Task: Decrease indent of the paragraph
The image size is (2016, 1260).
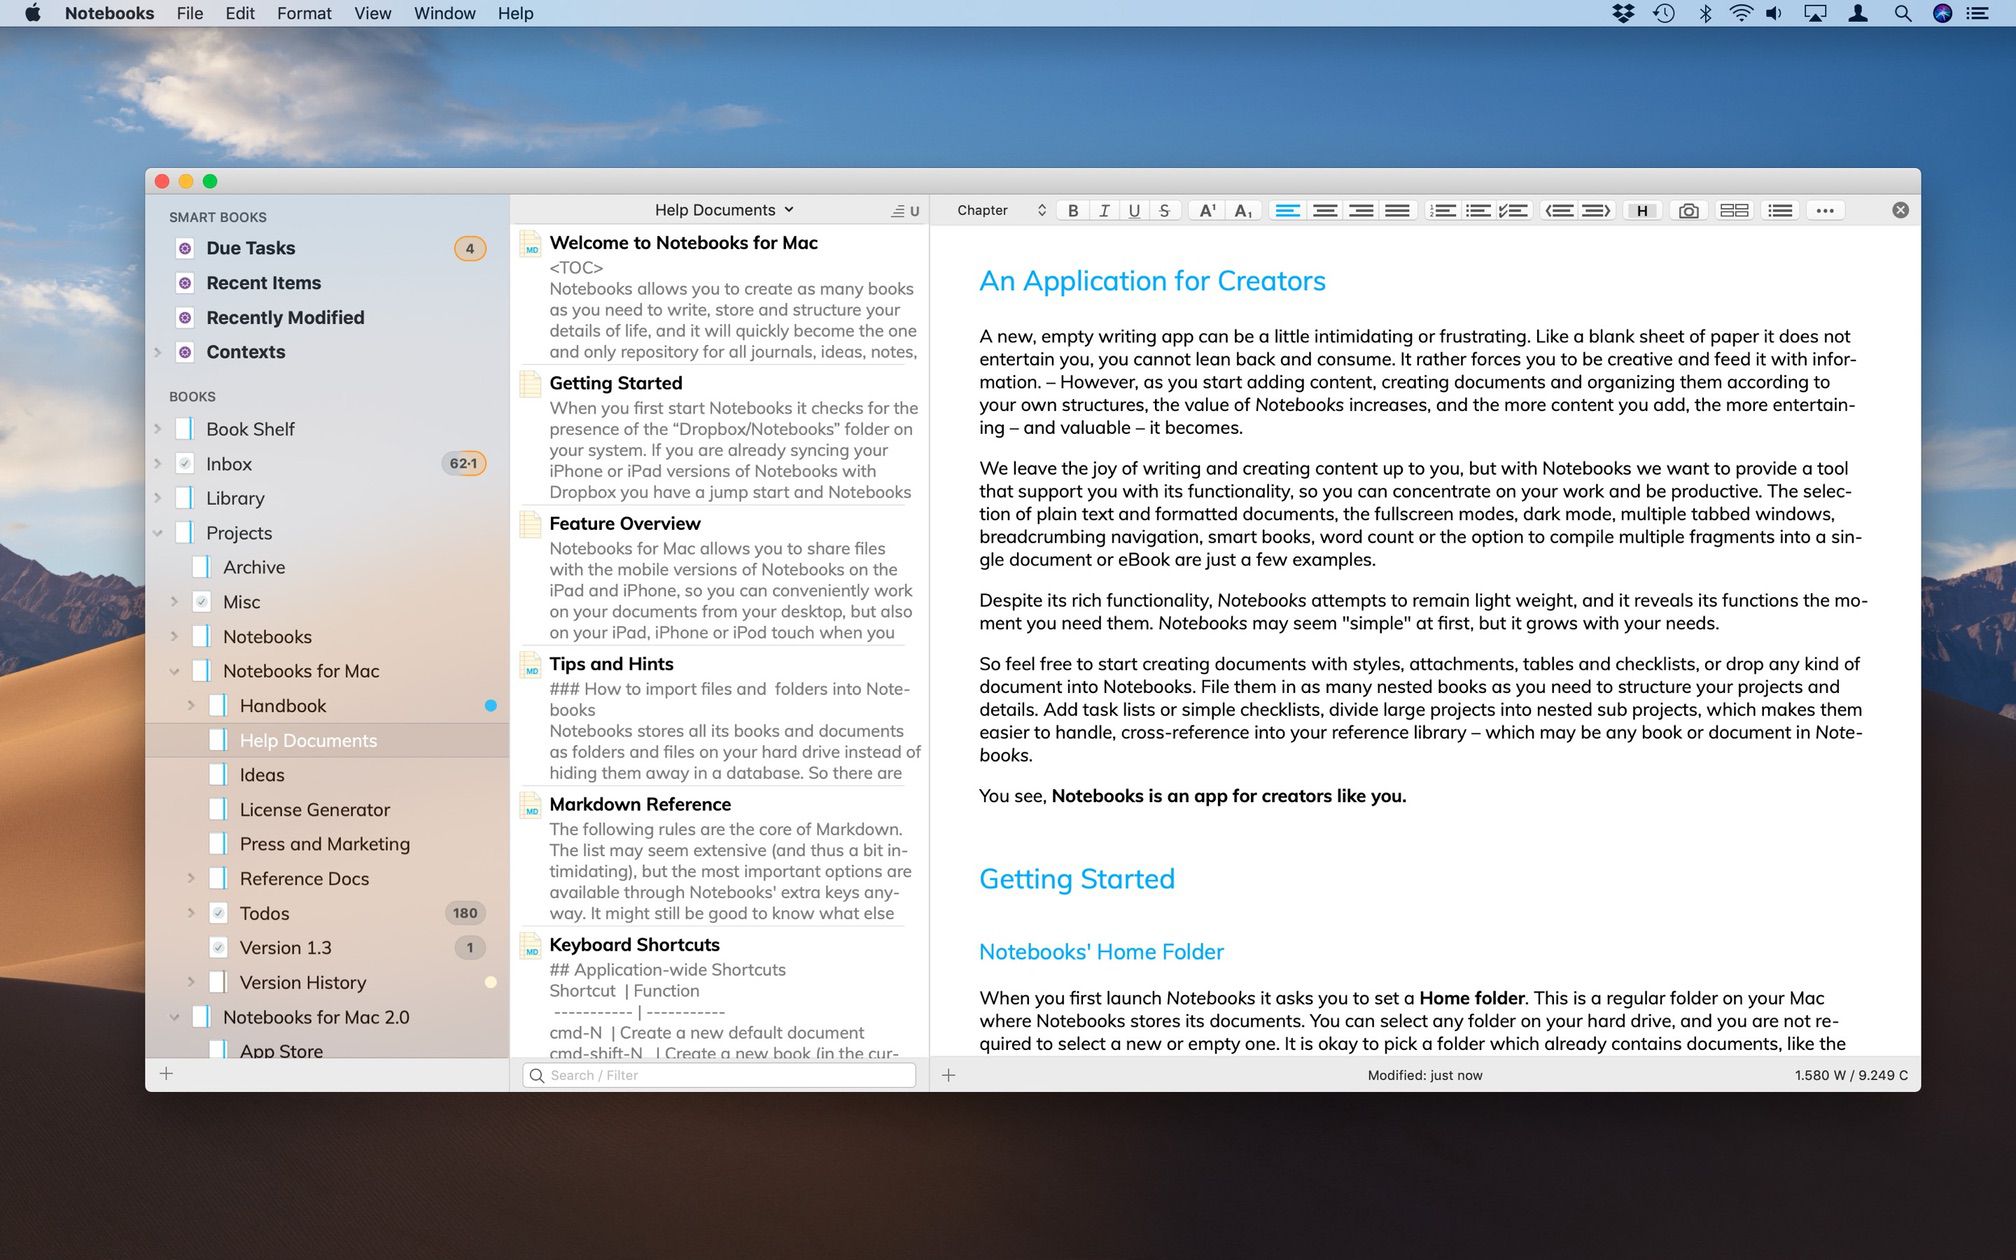Action: tap(1559, 210)
